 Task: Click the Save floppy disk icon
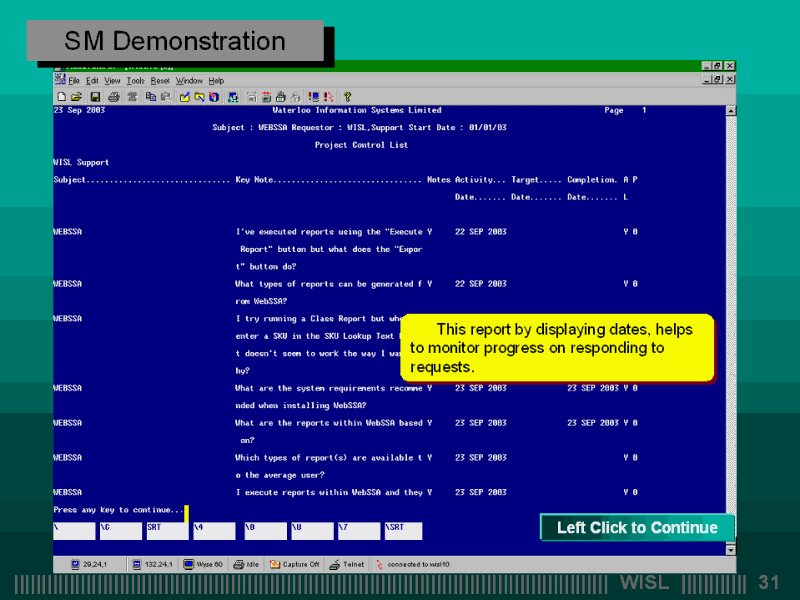[x=95, y=97]
